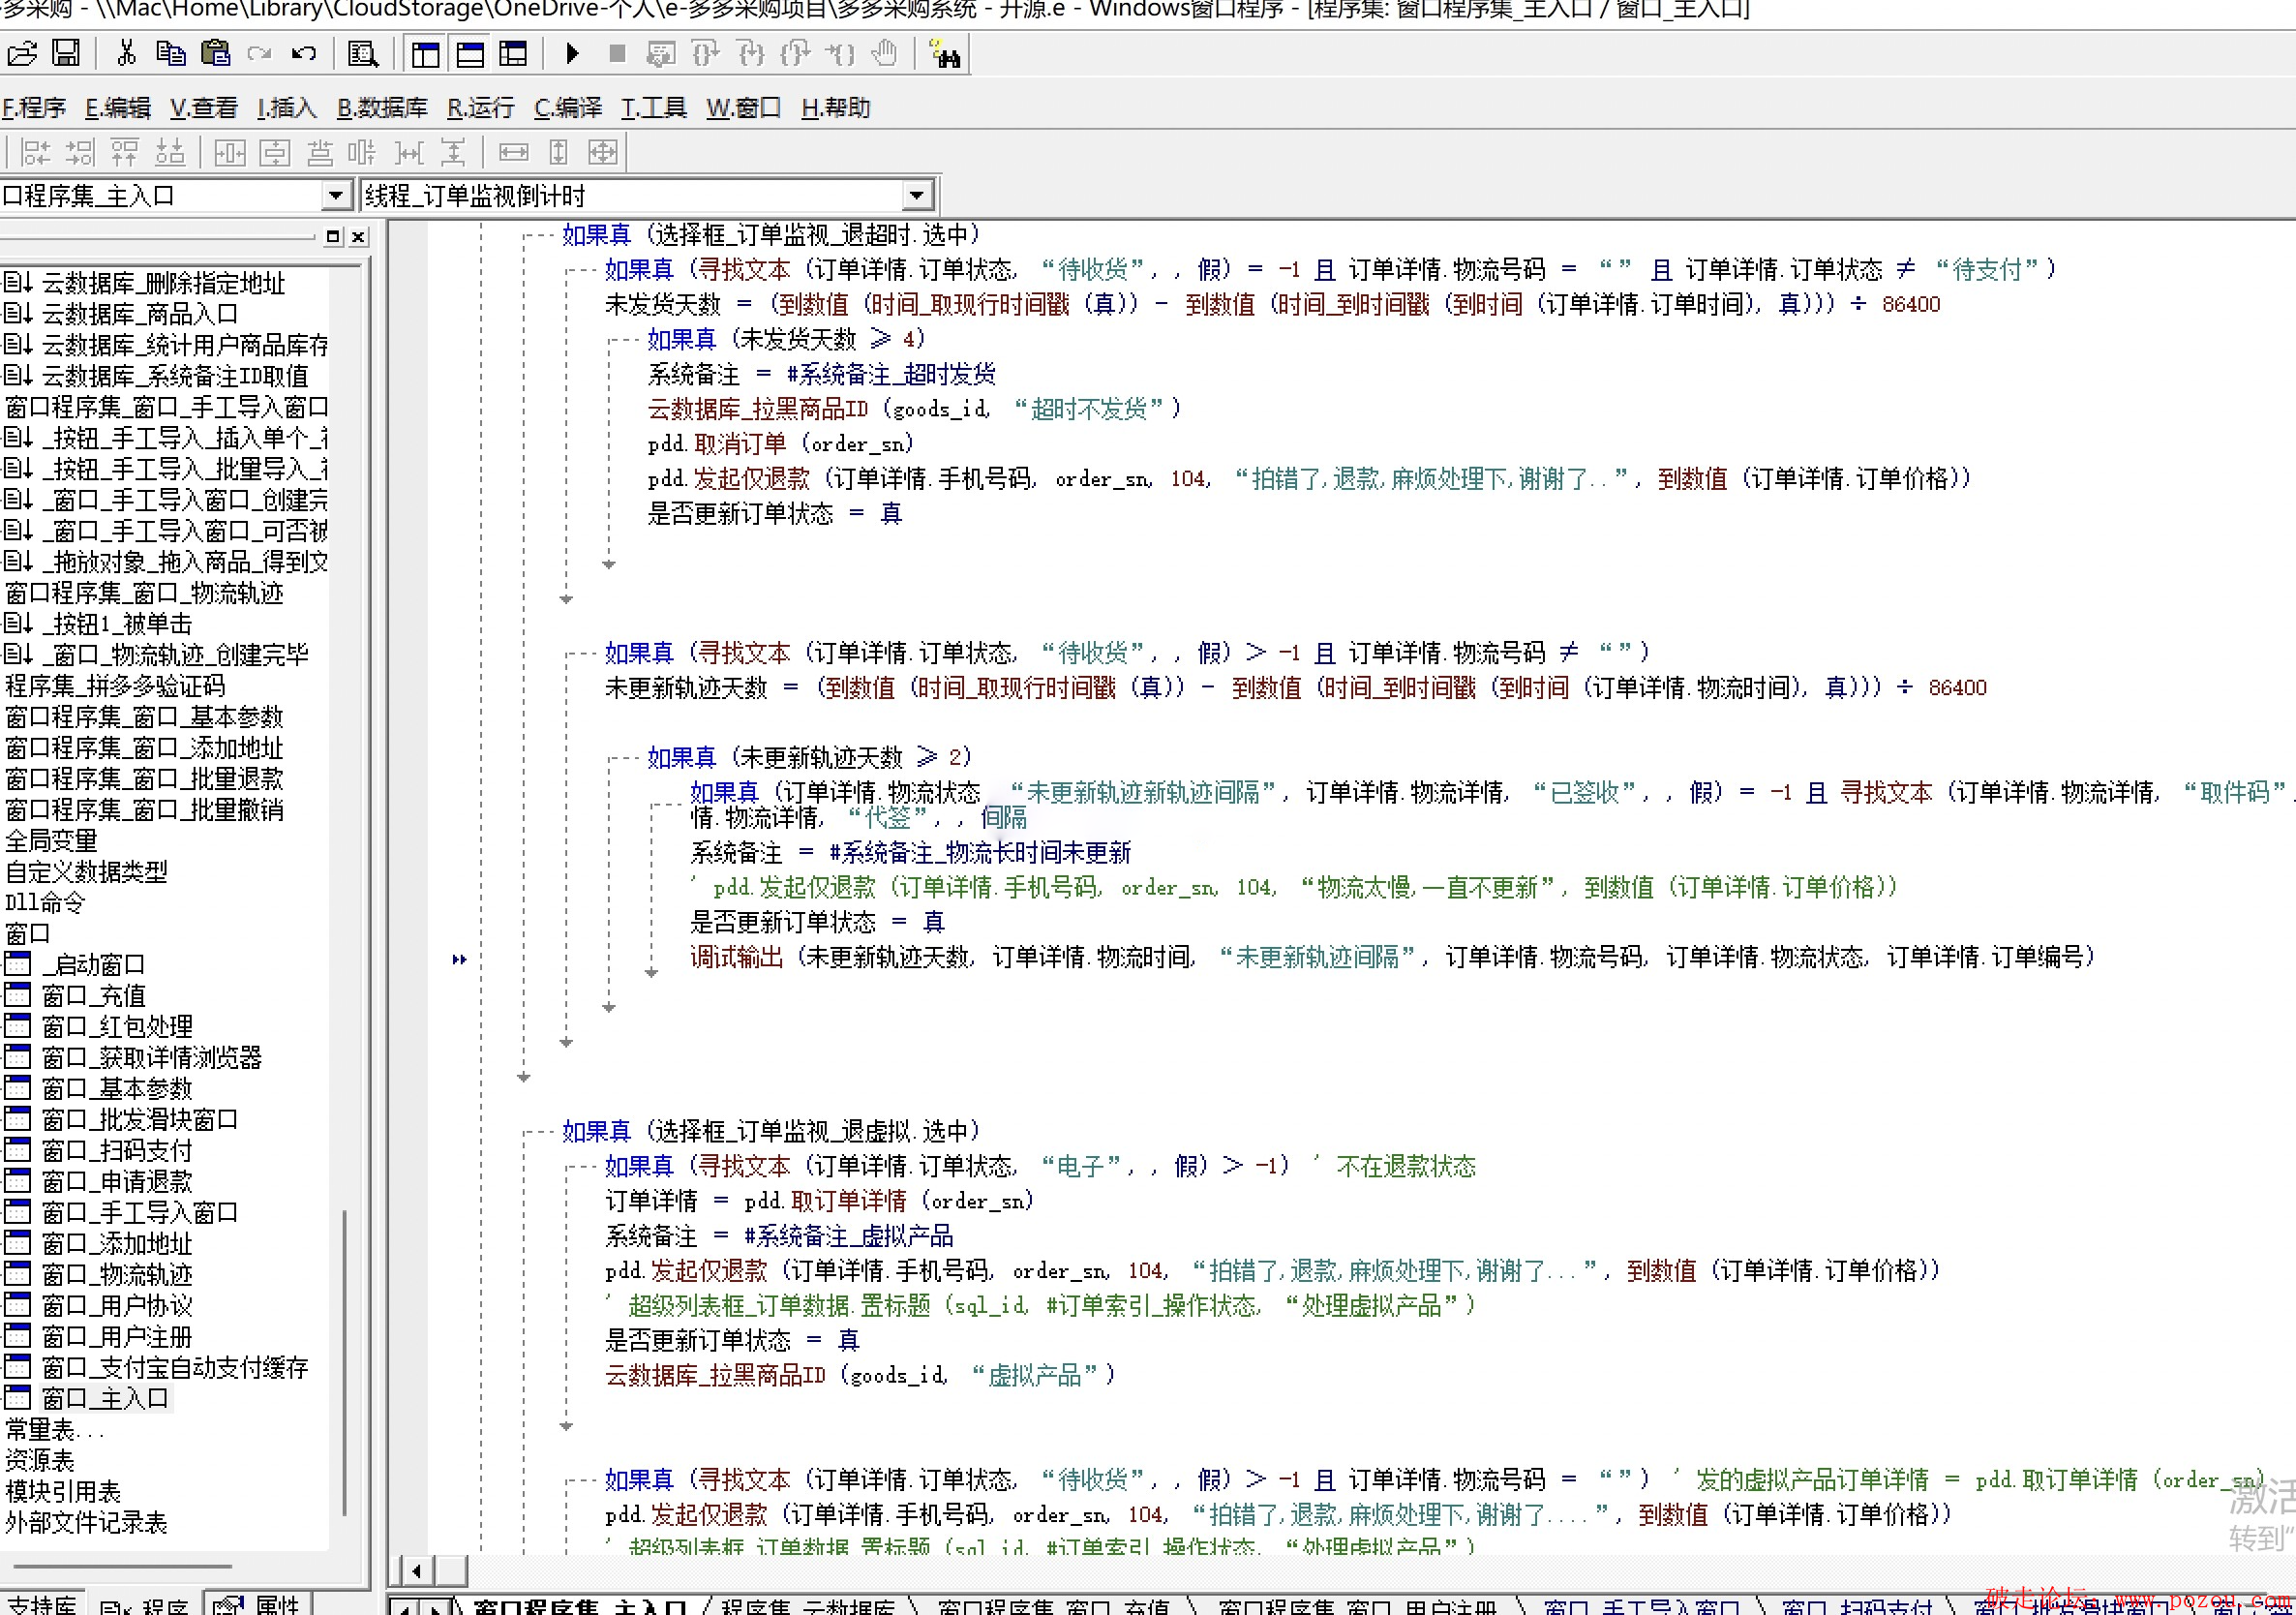
Task: Select 资源表 in the tree
Action: [x=39, y=1460]
